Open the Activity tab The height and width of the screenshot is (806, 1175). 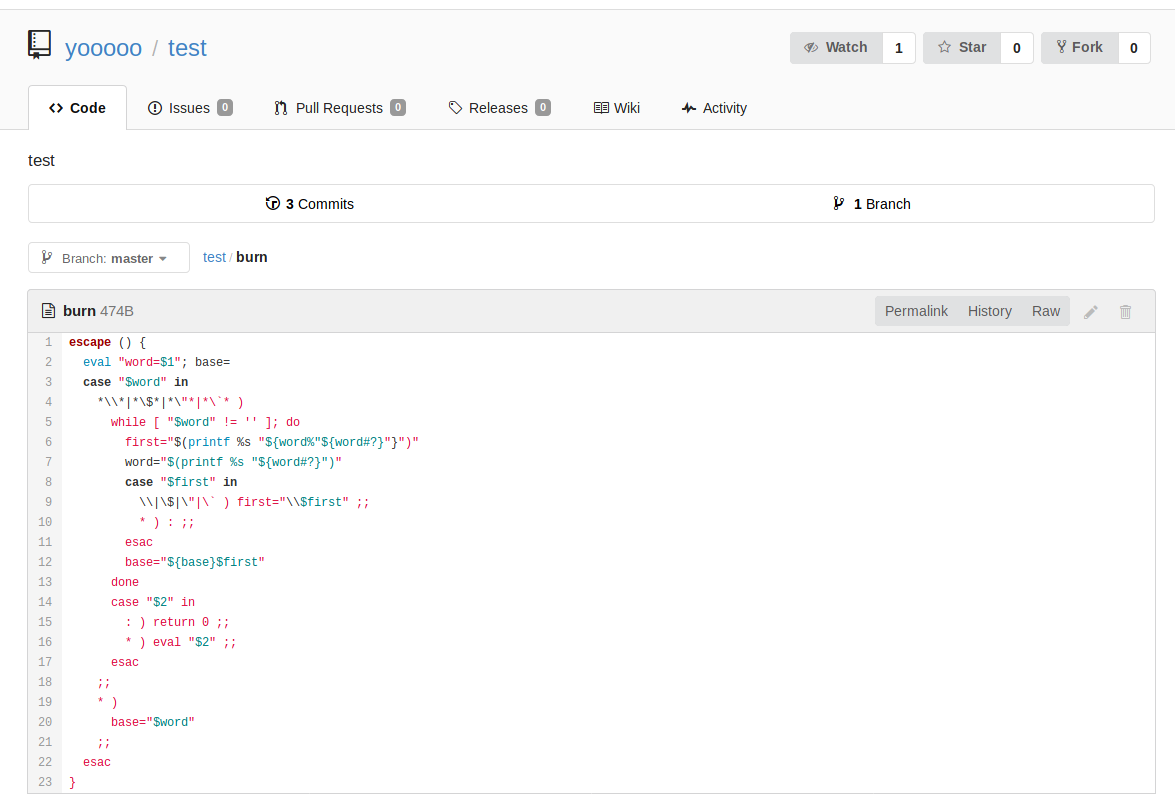coord(714,108)
